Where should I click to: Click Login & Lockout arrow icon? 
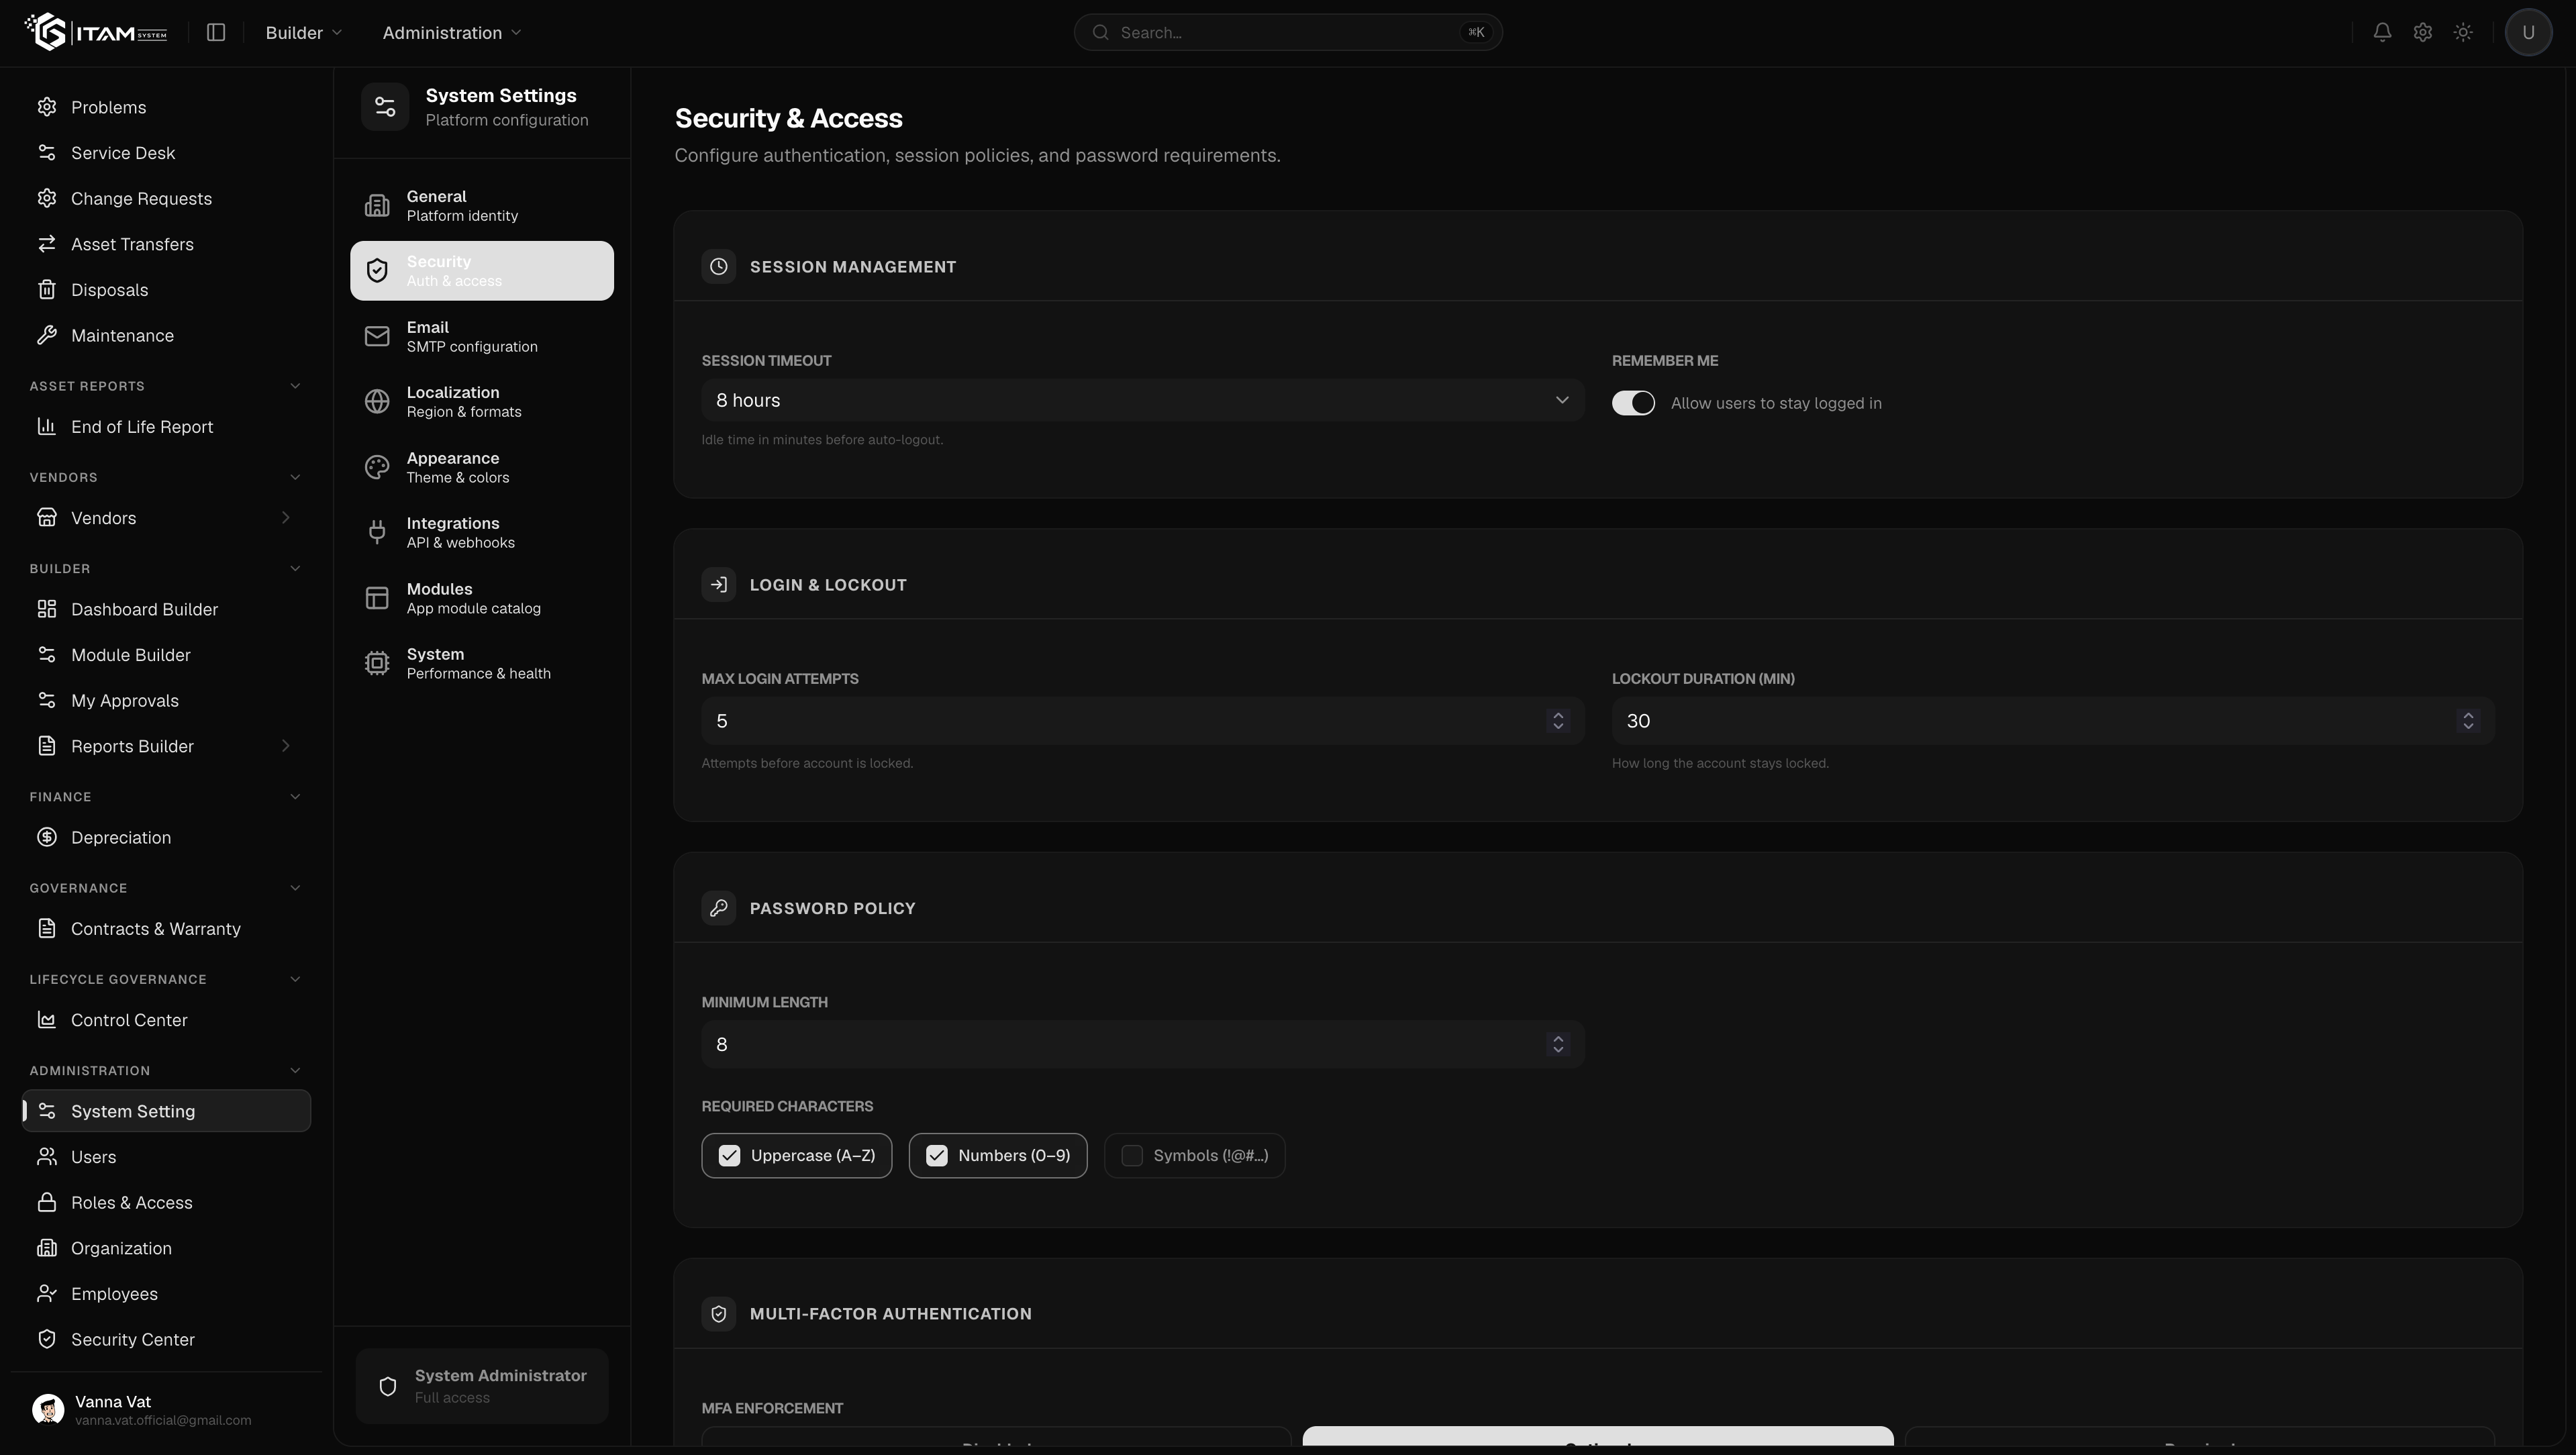click(x=718, y=584)
